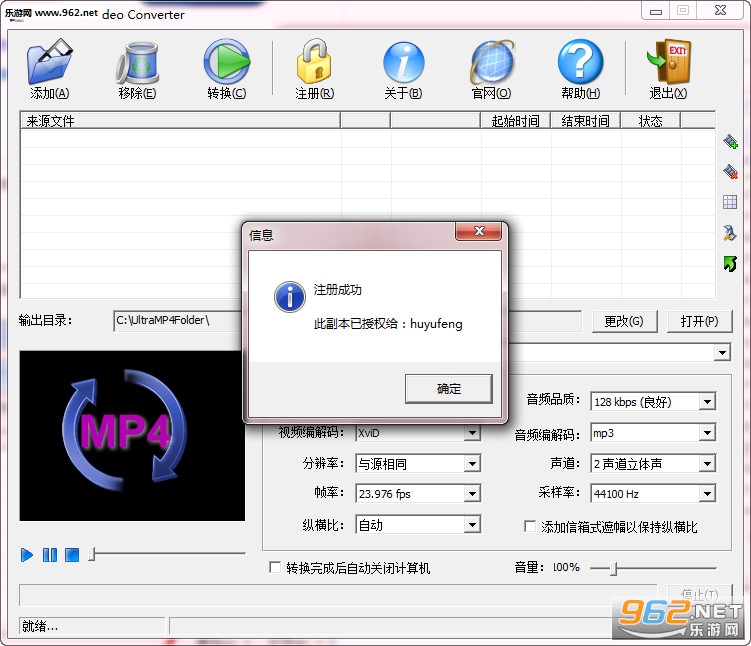
Task: Open the Register (注册) padlock icon
Action: point(314,61)
